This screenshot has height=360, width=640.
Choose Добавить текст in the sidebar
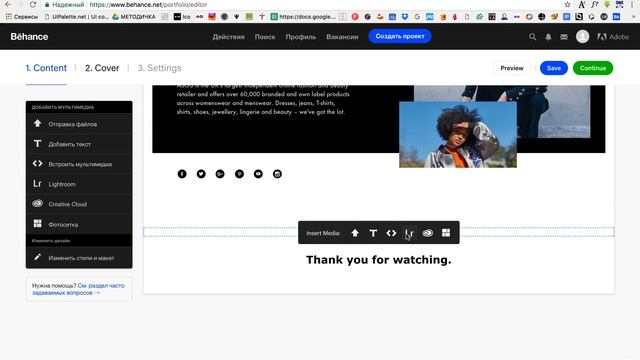(79, 144)
